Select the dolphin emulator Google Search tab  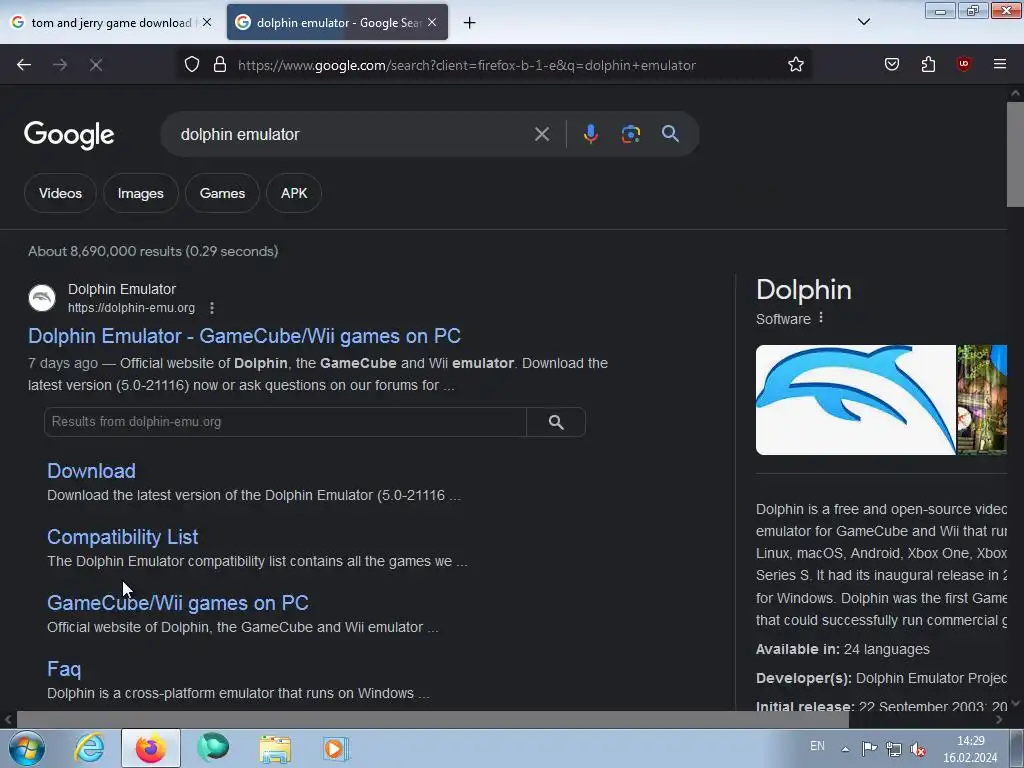coord(338,22)
